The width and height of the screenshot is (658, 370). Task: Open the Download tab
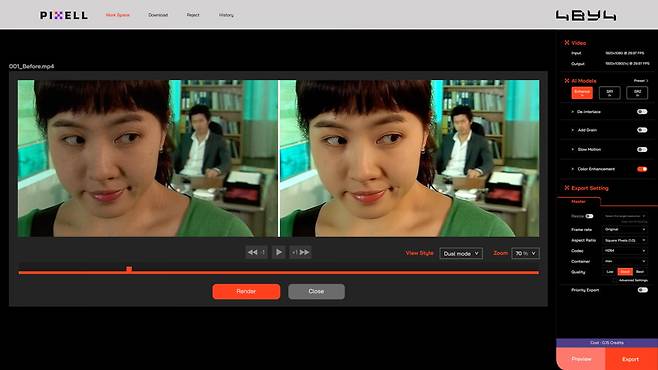tap(158, 15)
